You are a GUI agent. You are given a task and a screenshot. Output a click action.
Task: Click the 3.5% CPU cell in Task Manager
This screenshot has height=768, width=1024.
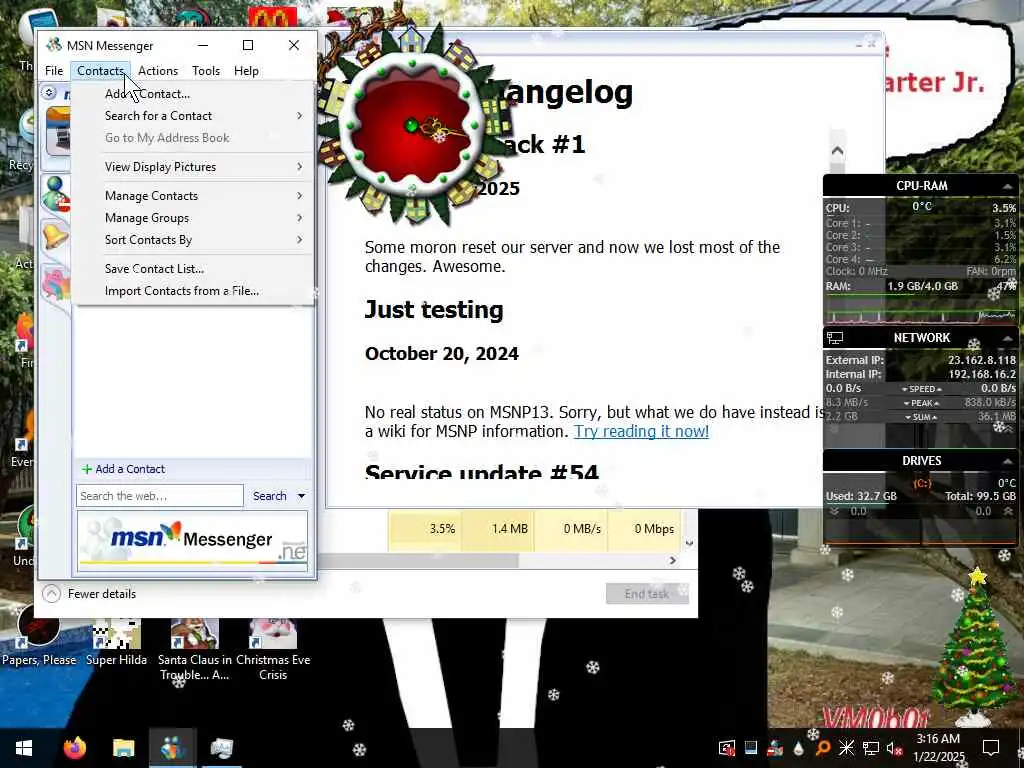point(425,529)
